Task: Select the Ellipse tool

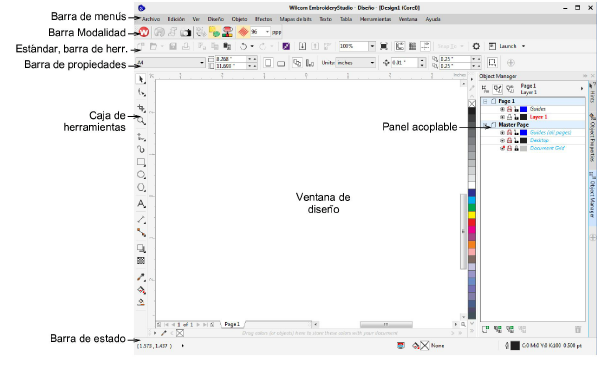Action: (x=141, y=175)
